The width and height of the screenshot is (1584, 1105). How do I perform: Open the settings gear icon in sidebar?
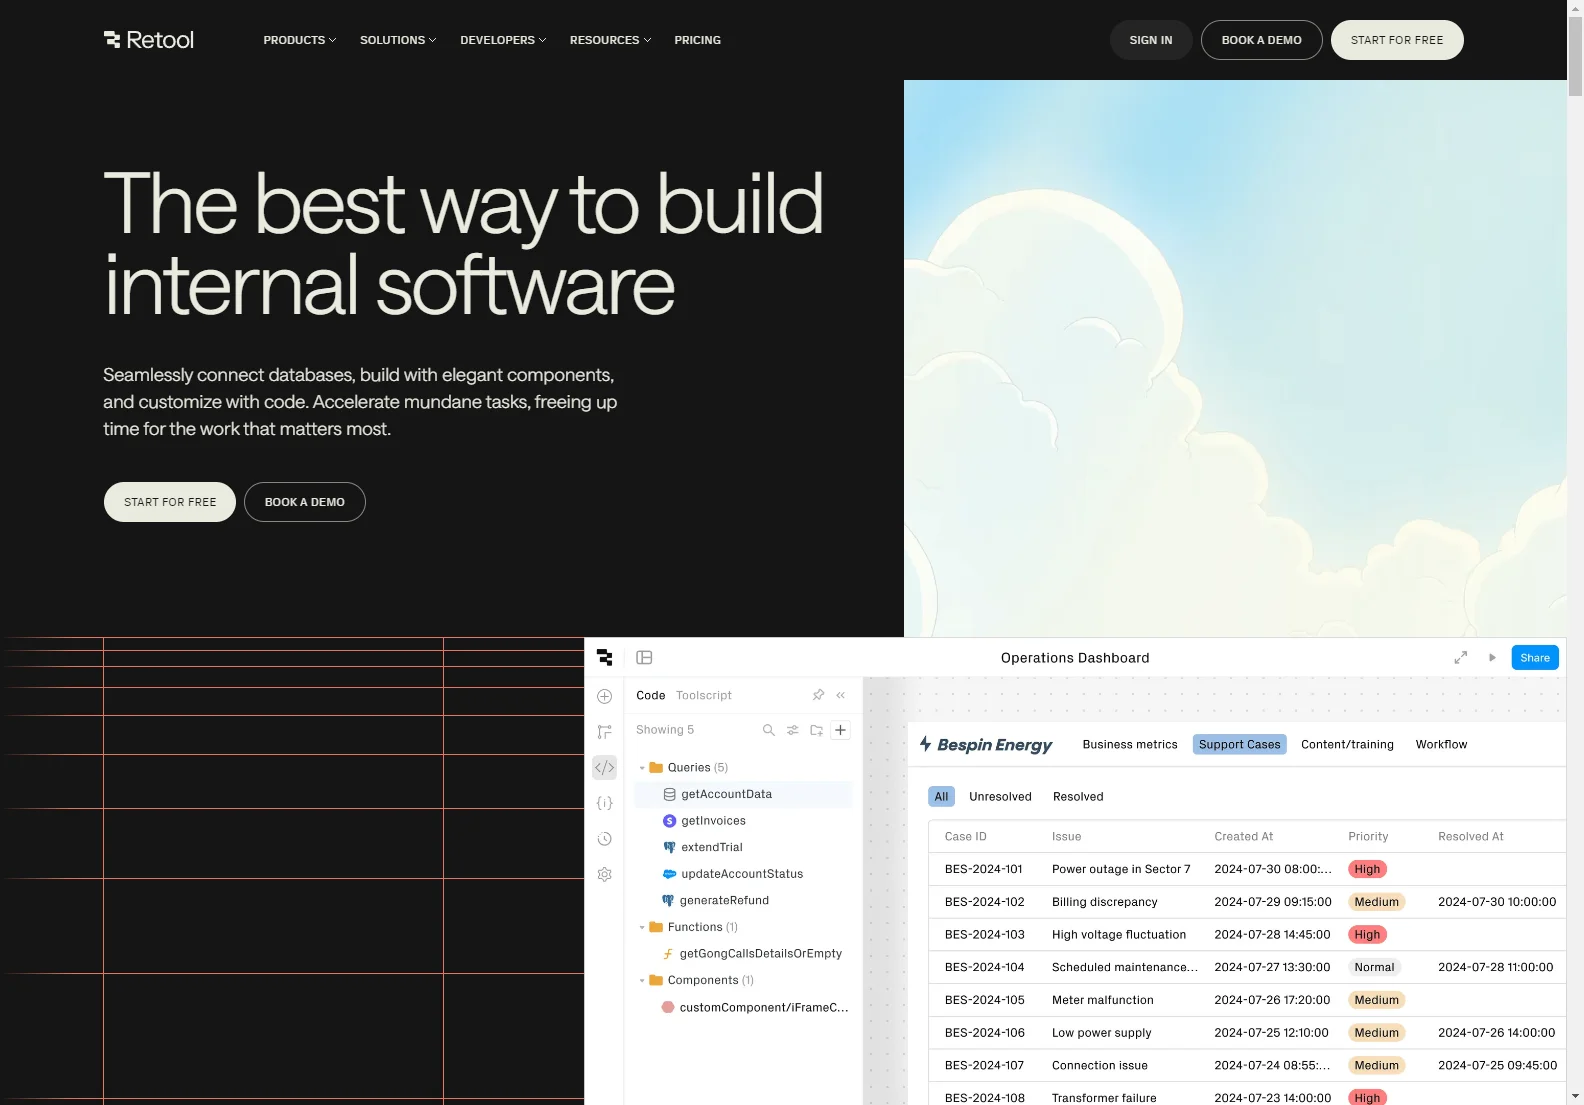point(604,874)
